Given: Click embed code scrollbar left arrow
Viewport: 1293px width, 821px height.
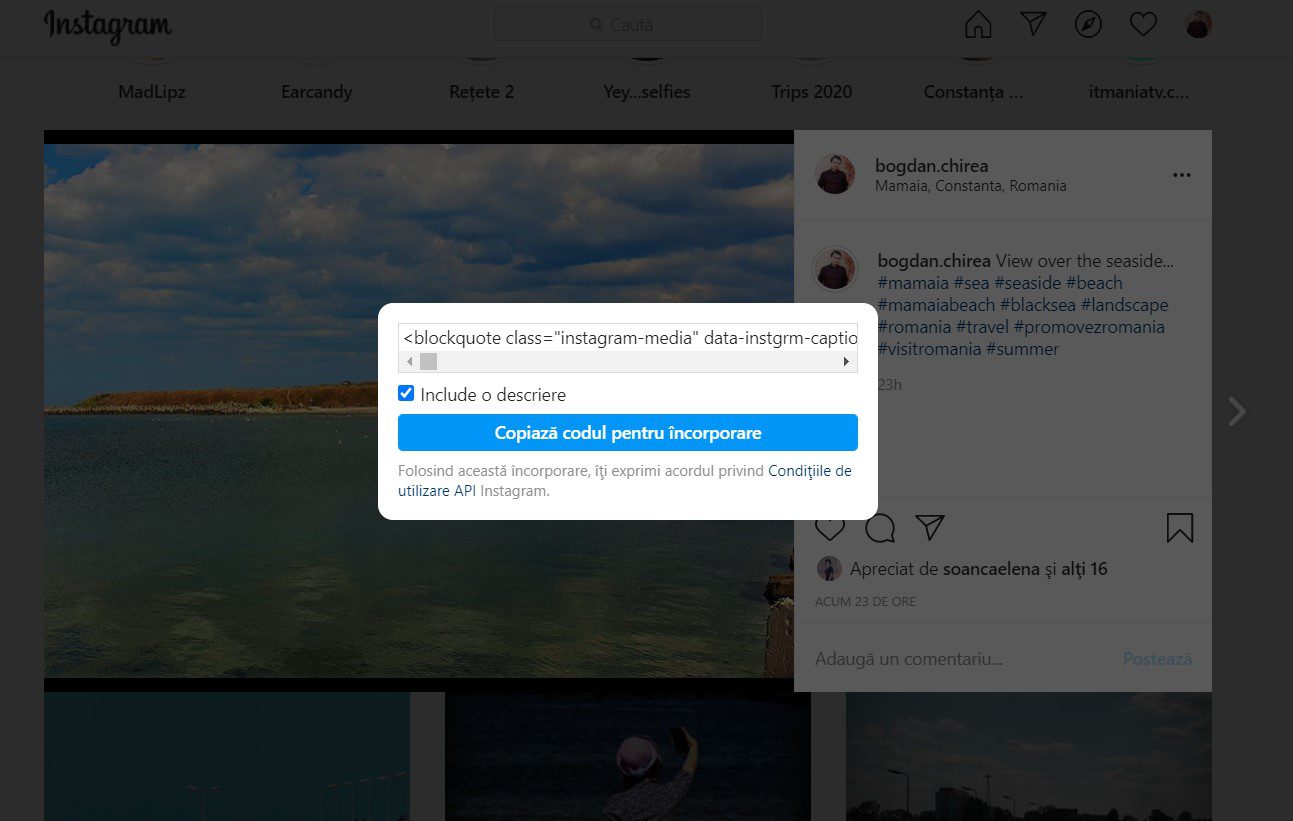Looking at the screenshot, I should click(x=408, y=361).
